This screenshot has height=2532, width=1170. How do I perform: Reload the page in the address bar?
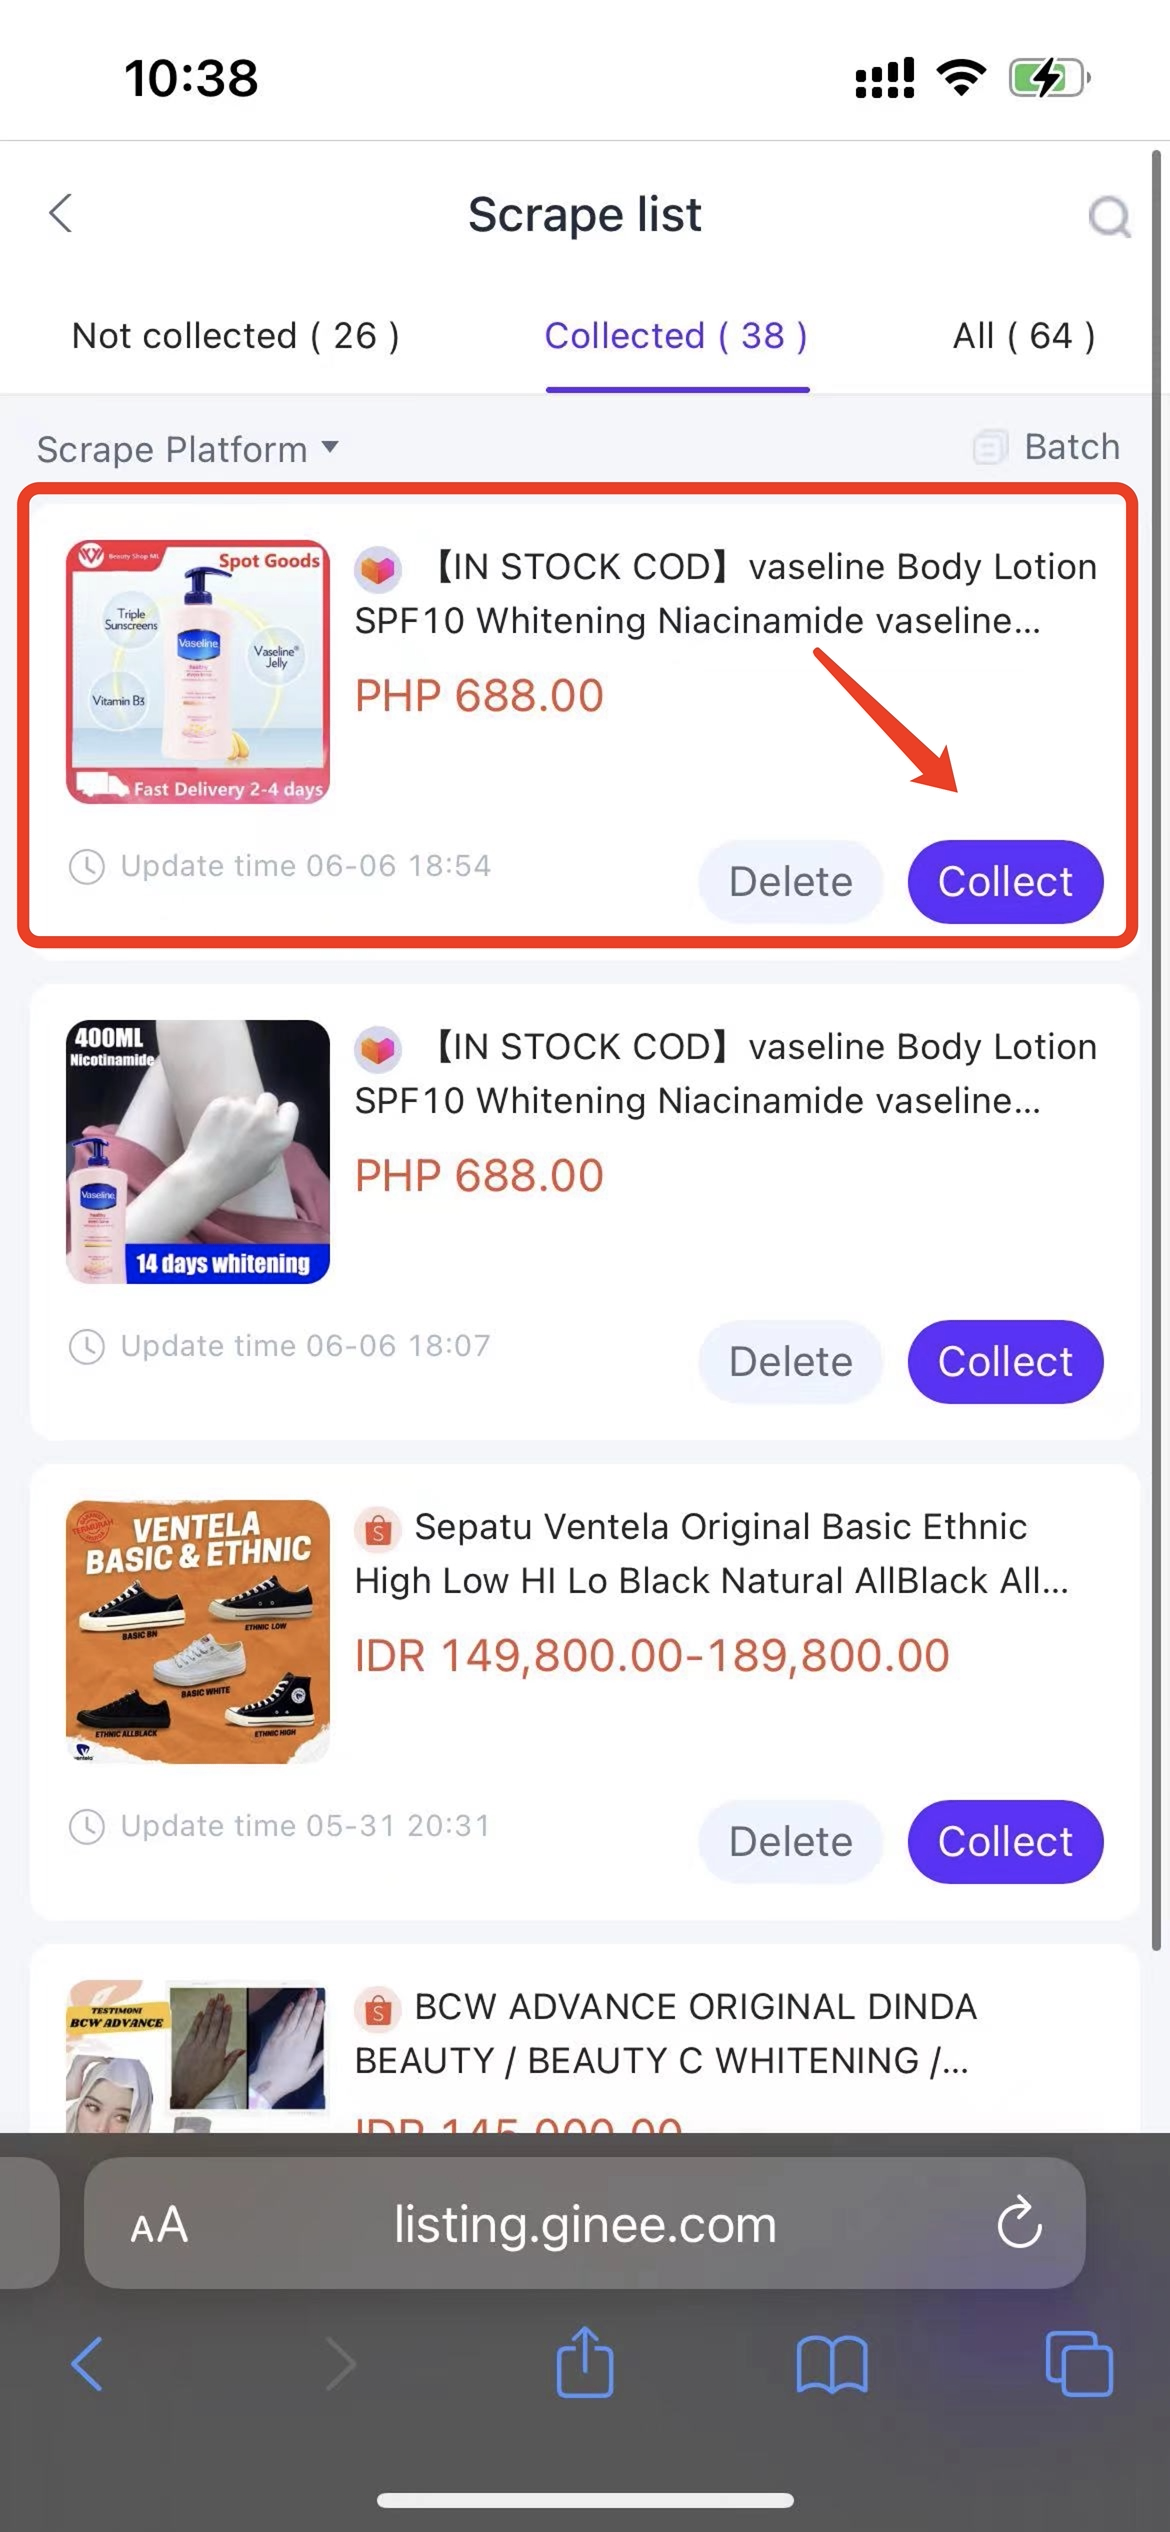coord(1019,2223)
